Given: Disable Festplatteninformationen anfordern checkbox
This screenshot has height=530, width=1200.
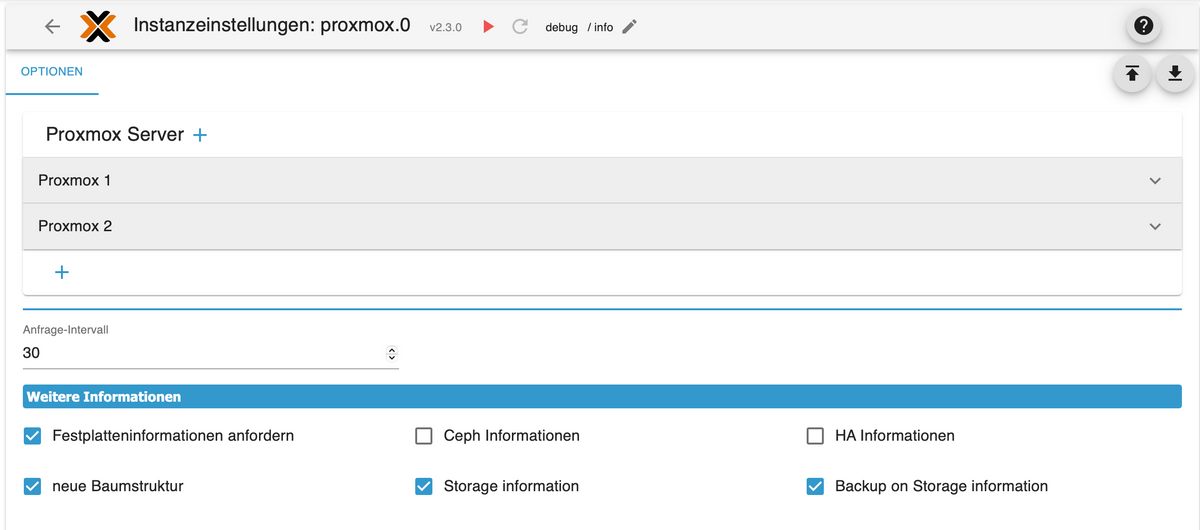Looking at the screenshot, I should coord(32,436).
